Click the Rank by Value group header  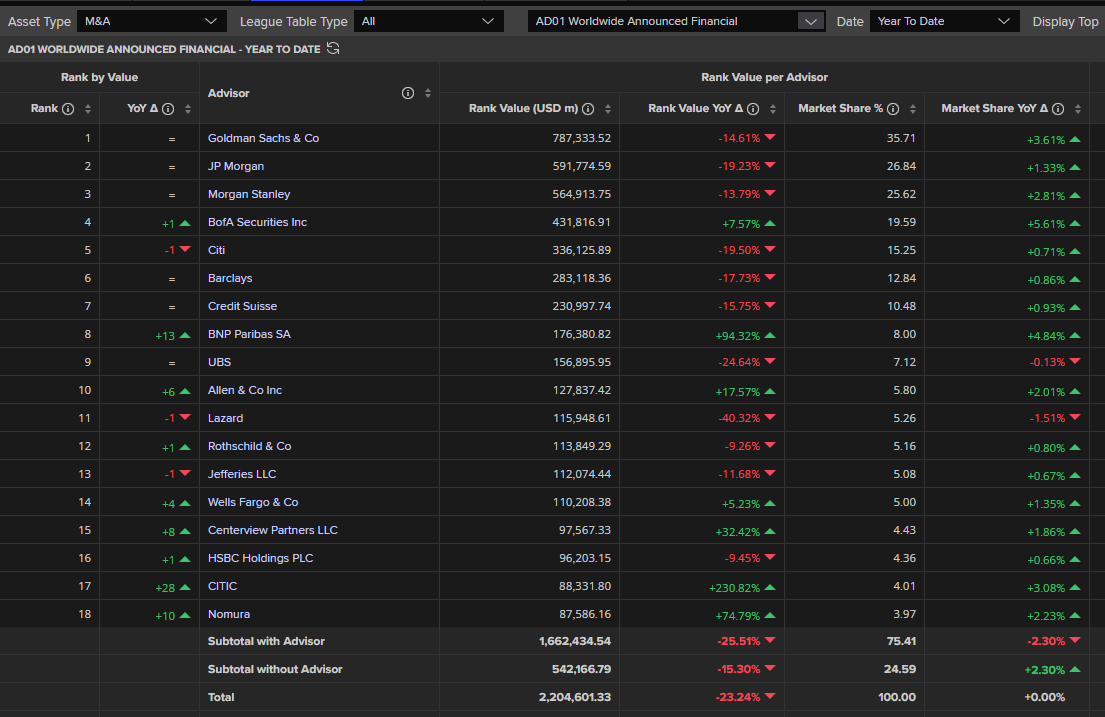(x=99, y=78)
